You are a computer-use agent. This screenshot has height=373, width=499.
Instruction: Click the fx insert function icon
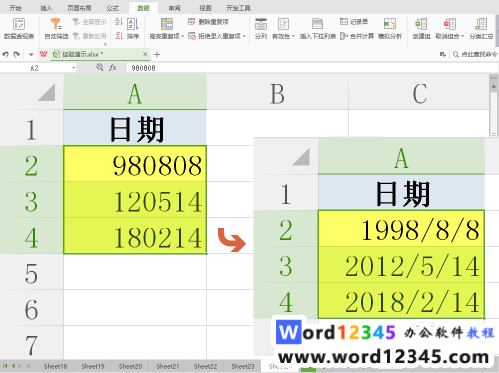tap(113, 68)
